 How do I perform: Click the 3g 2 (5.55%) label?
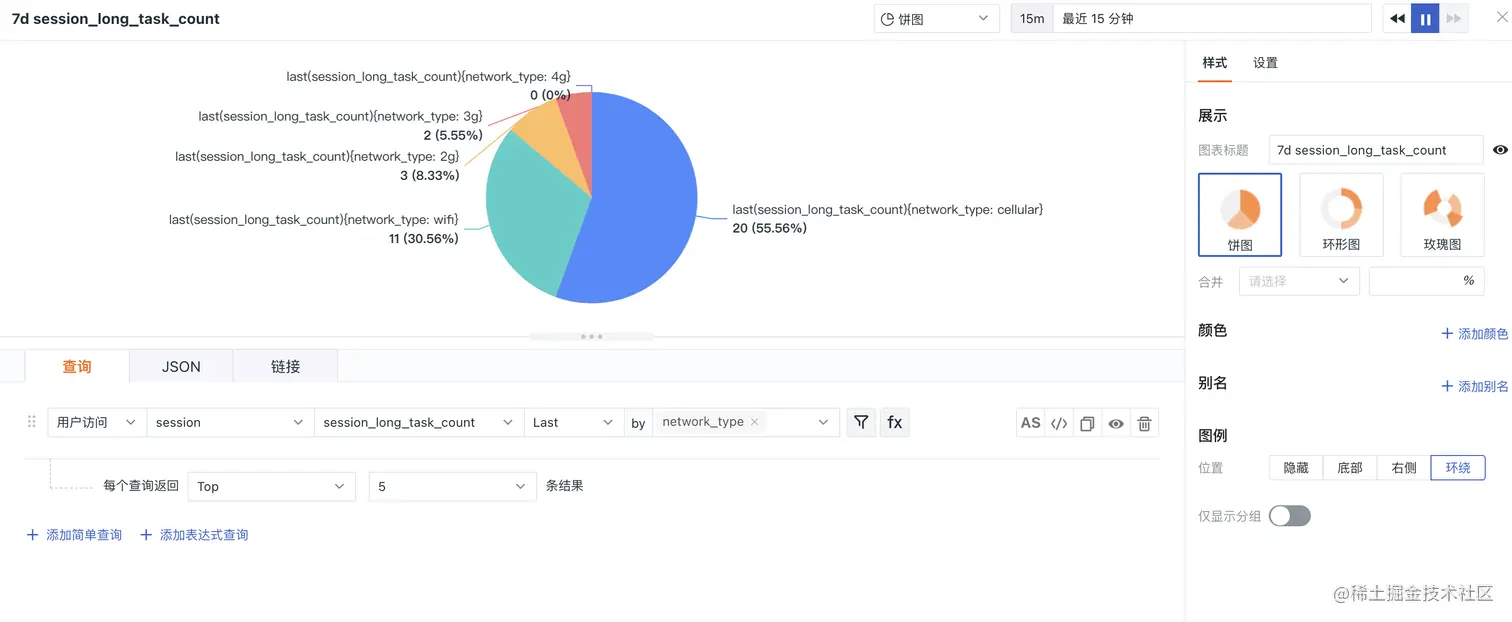pyautogui.click(x=341, y=126)
